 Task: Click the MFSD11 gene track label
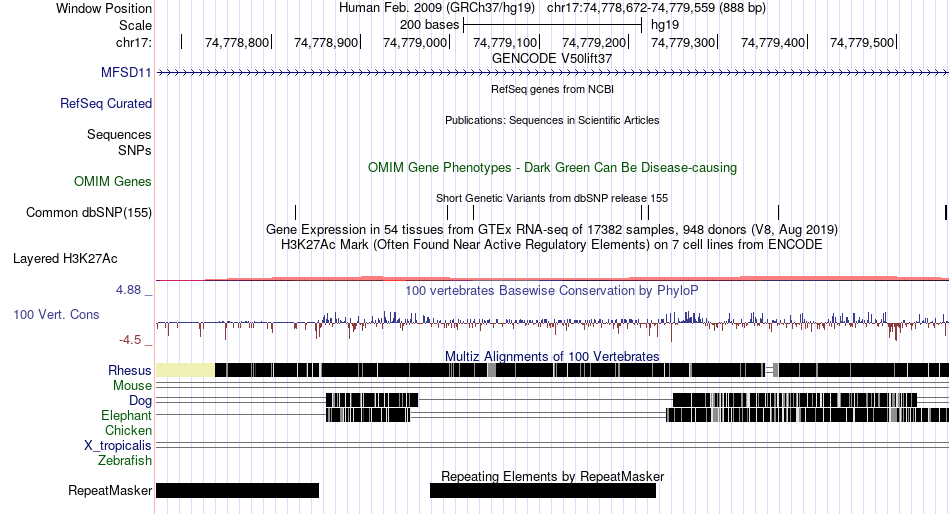[126, 73]
